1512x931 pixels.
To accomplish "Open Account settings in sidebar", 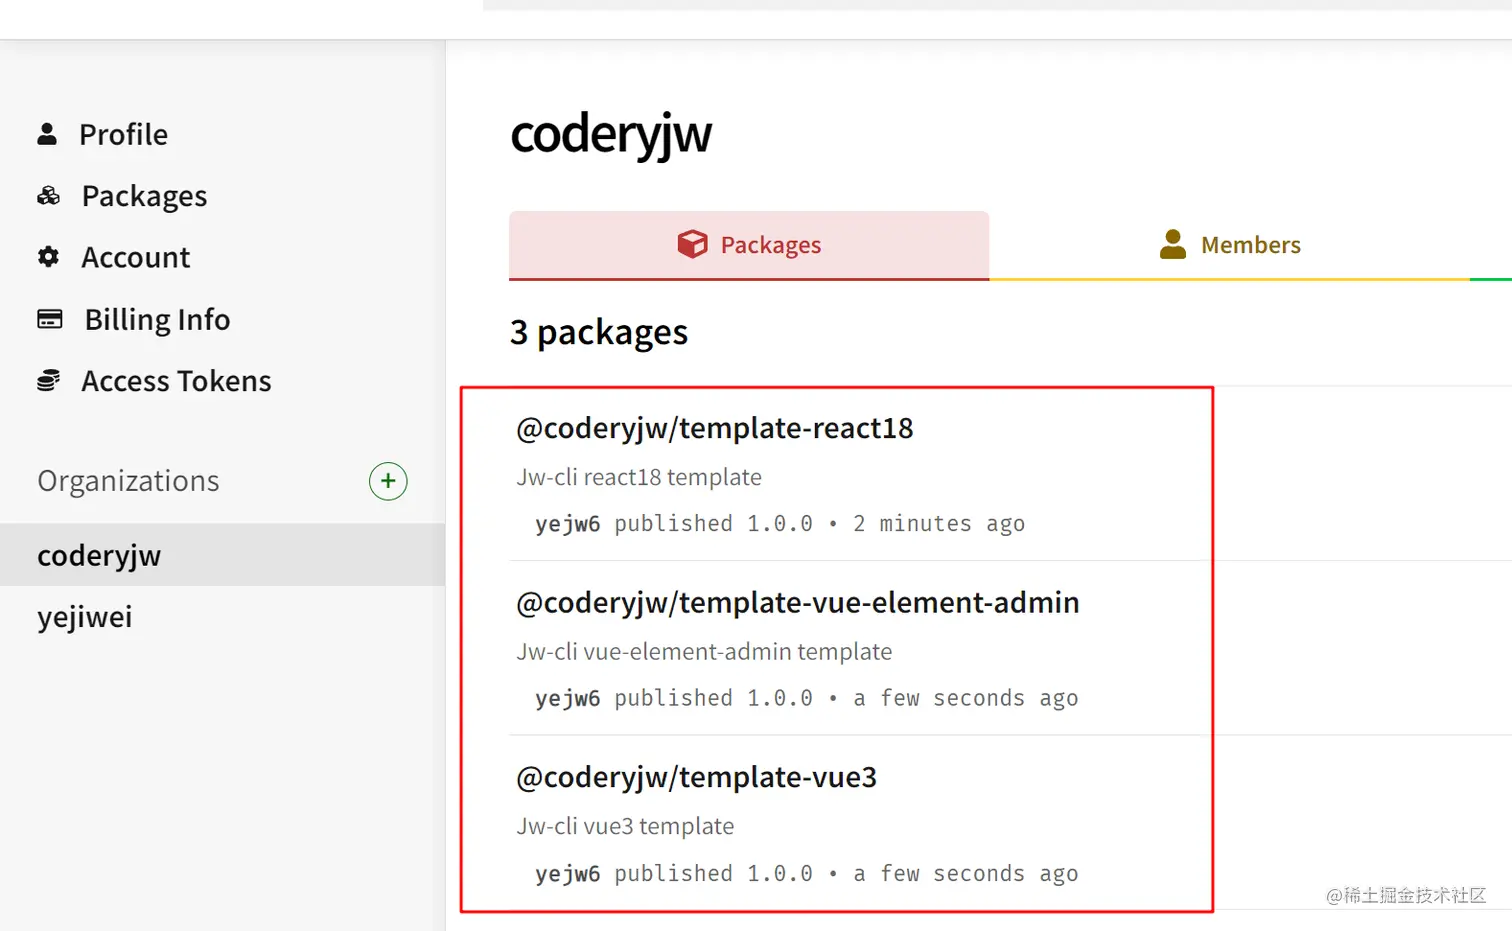I will [135, 257].
